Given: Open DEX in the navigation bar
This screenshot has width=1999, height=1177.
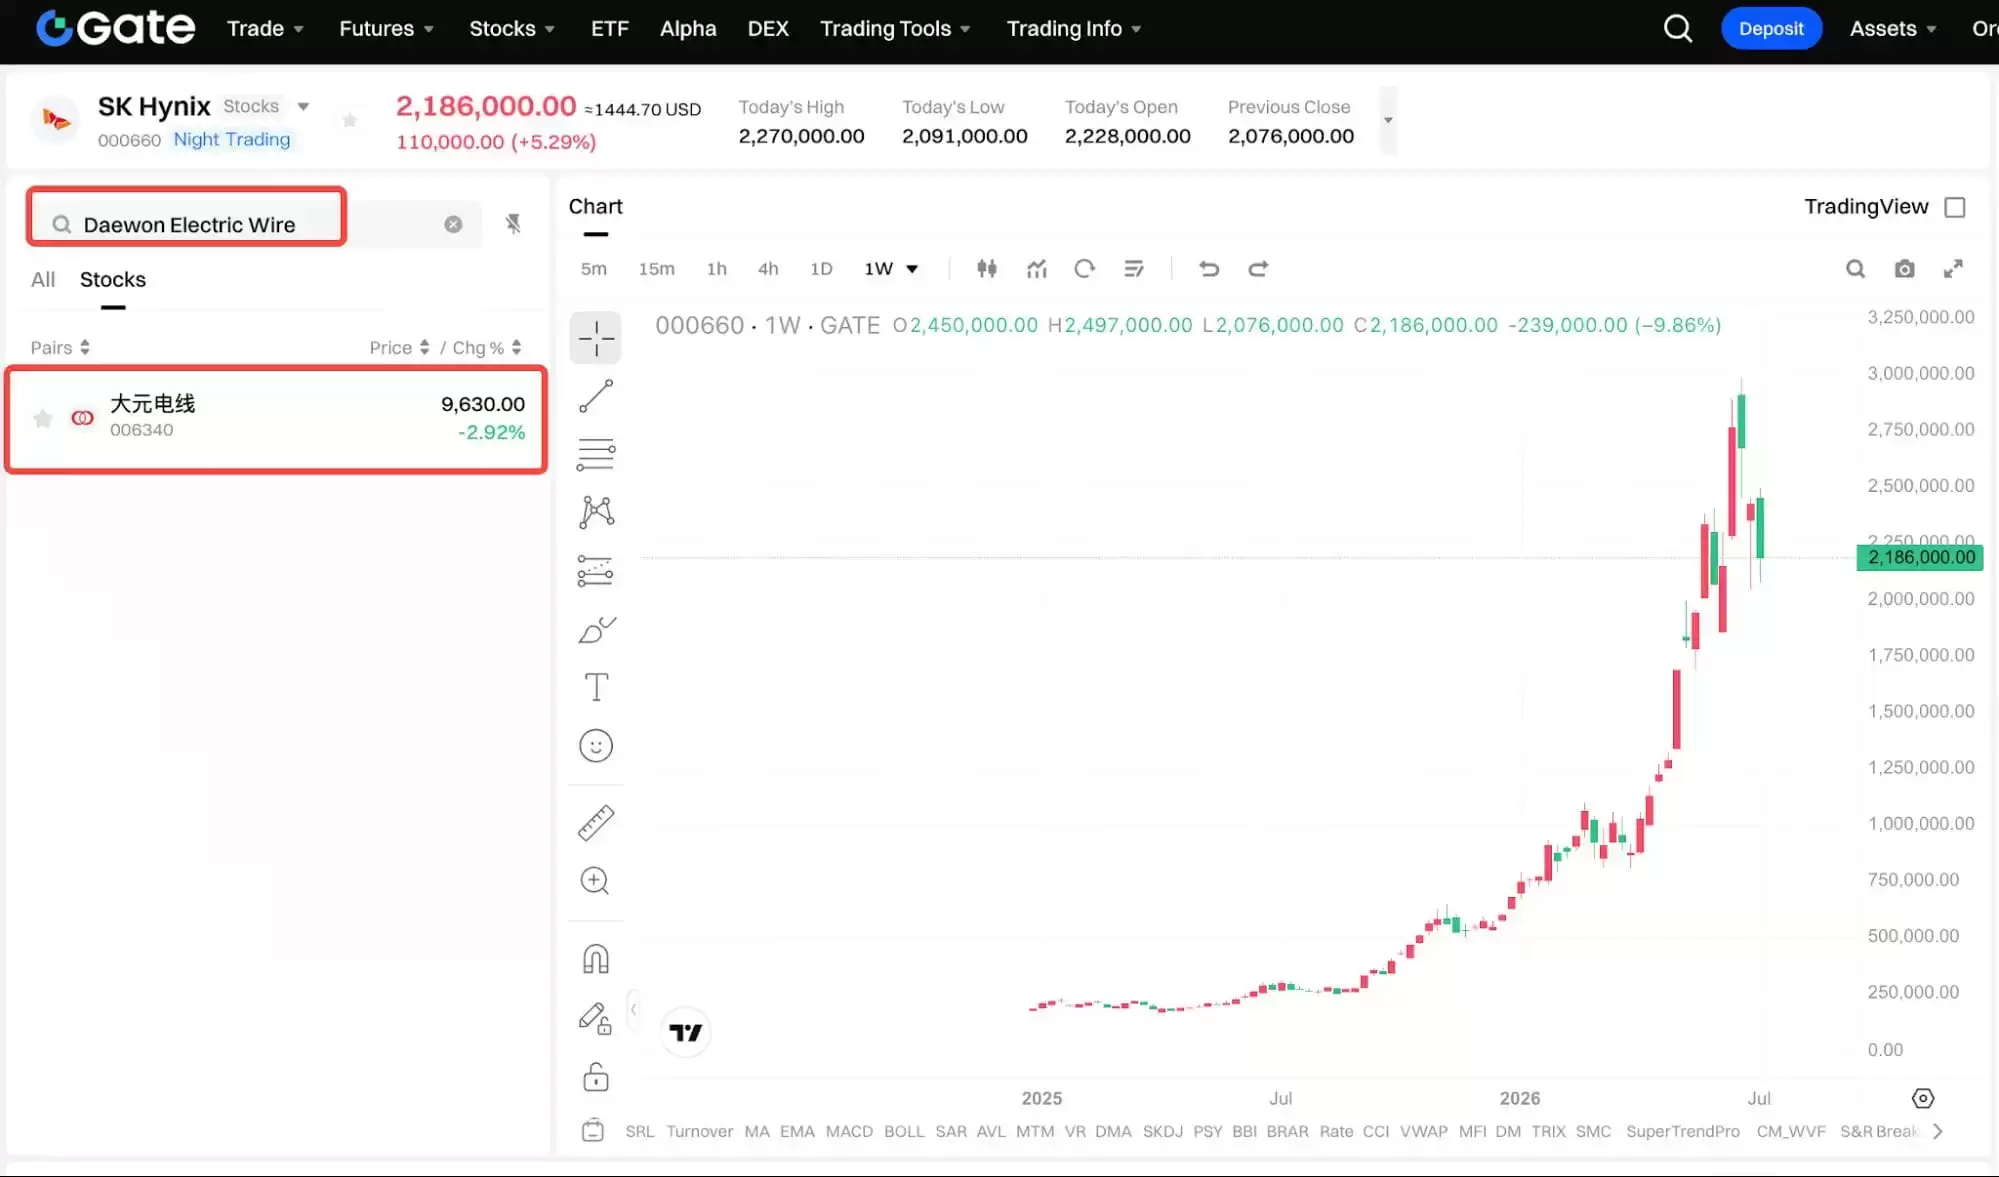Looking at the screenshot, I should tap(768, 29).
